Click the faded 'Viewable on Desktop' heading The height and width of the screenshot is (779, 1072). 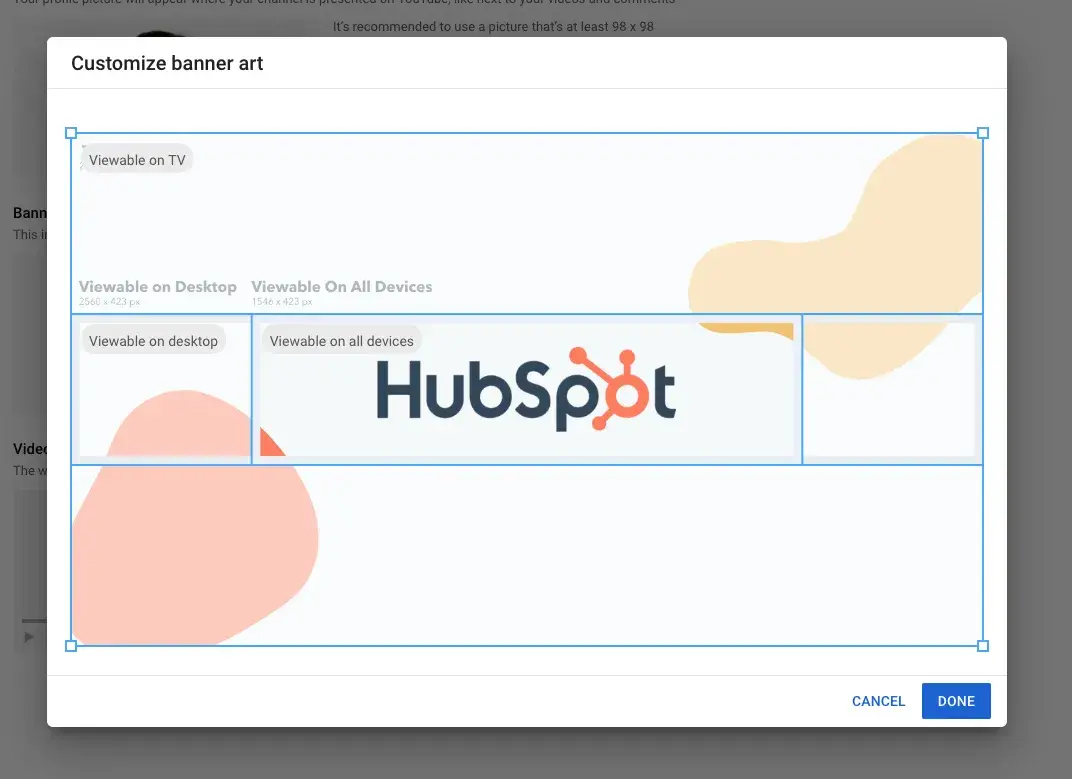point(158,287)
